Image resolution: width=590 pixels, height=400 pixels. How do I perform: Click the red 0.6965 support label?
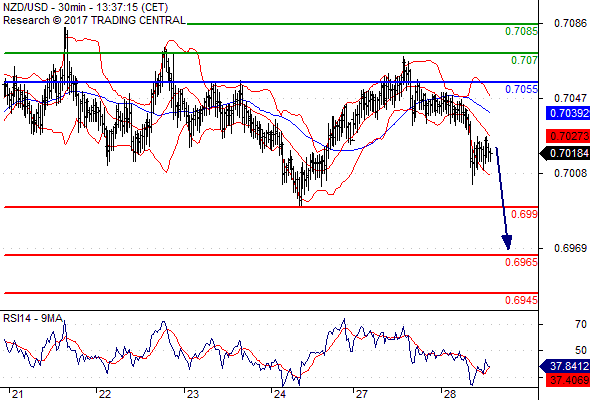tap(521, 262)
